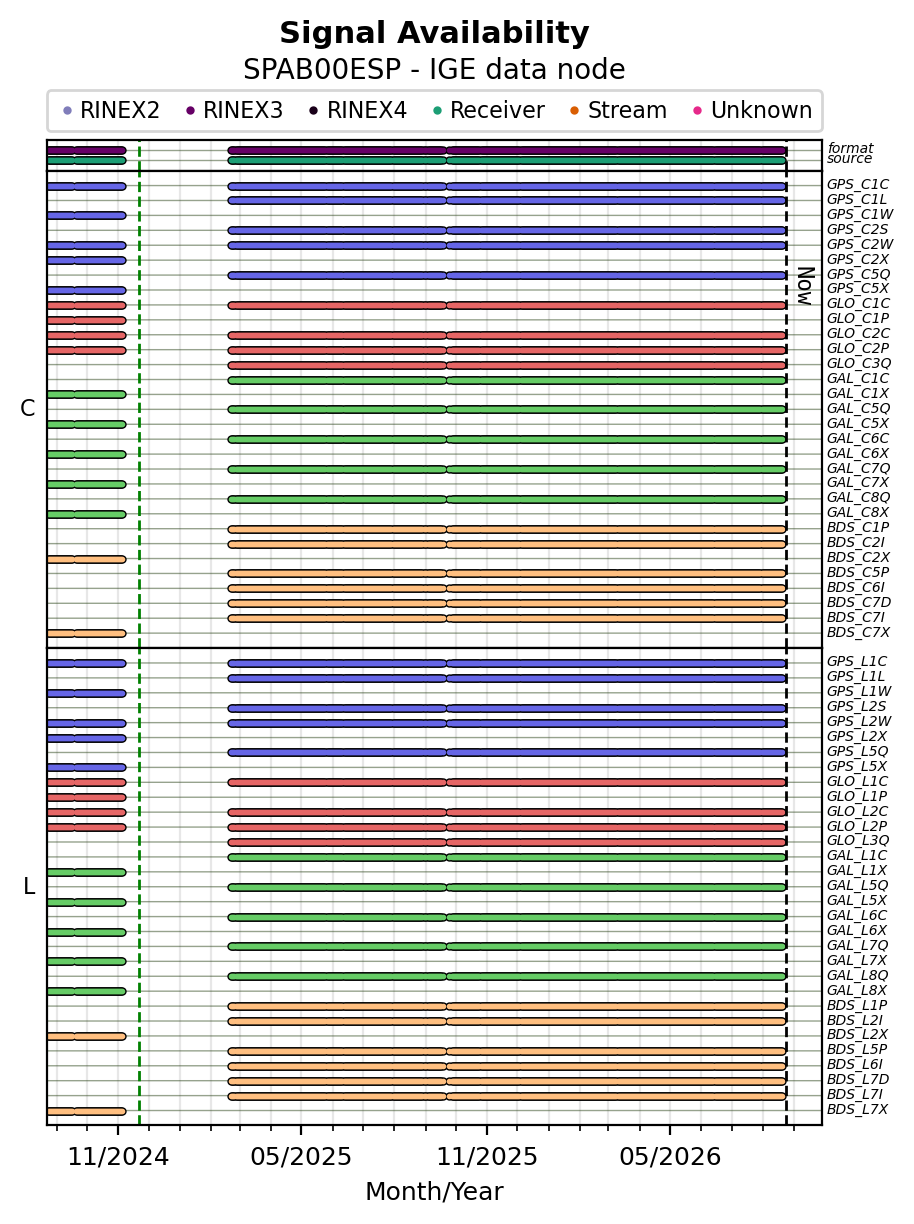Click the GLO_L1C row label
Image resolution: width=914 pixels, height=1224 pixels.
(x=857, y=782)
